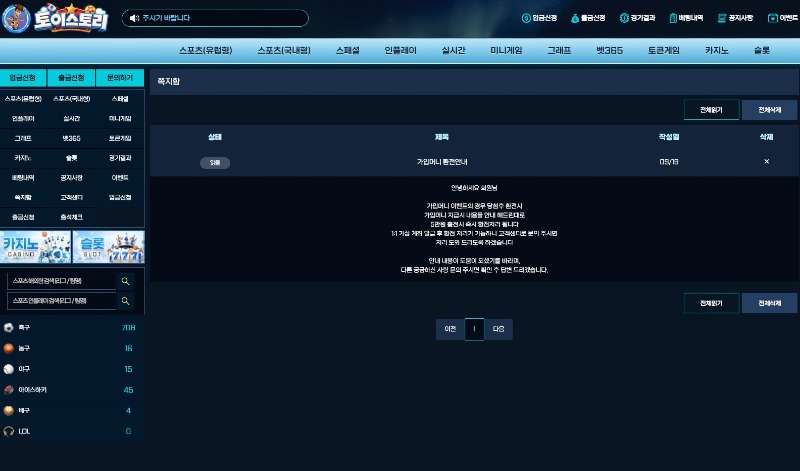Image resolution: width=800 pixels, height=471 pixels.
Task: Select 인플레이 in the top navigation bar
Action: coord(401,51)
